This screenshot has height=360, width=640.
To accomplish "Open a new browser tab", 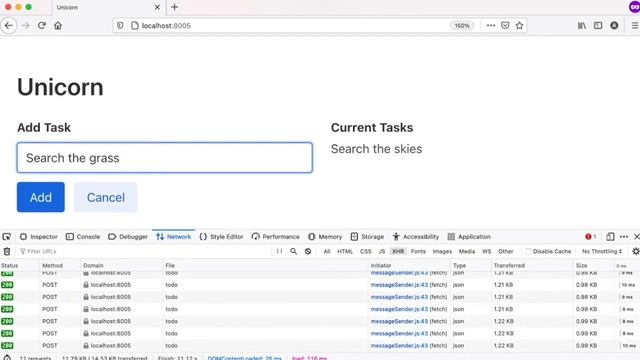I will 174,7.
